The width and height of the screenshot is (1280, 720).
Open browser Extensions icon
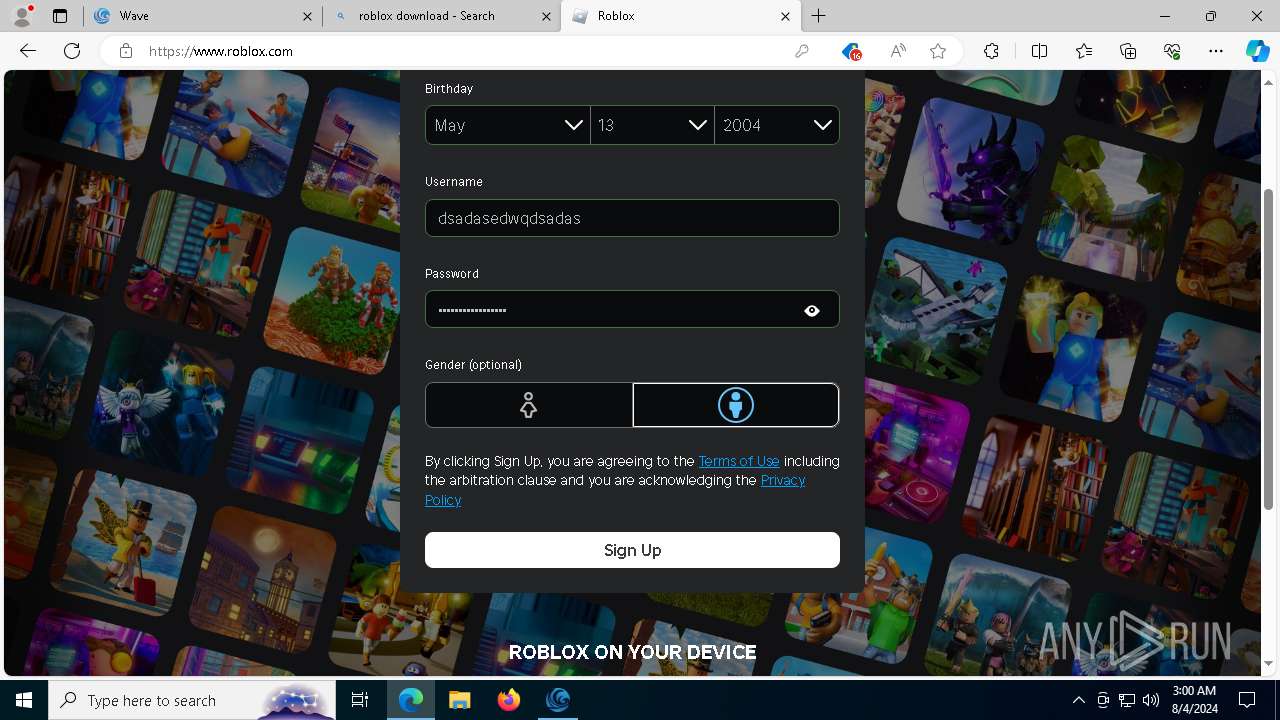pyautogui.click(x=991, y=51)
